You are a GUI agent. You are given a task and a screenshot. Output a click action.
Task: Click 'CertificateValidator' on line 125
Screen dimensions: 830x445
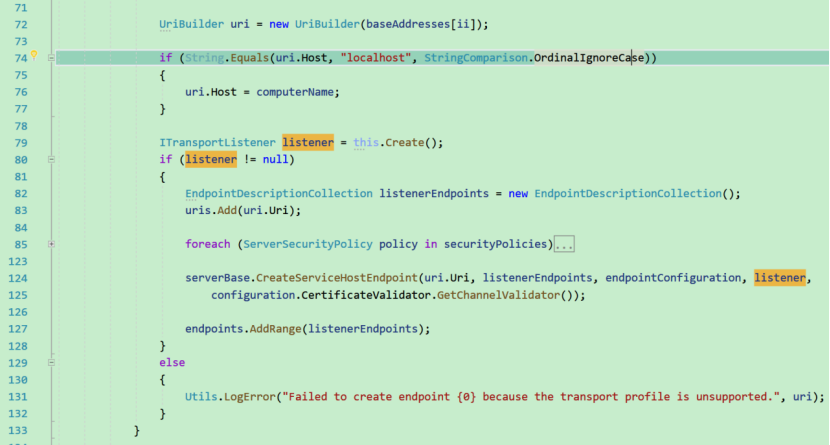(x=366, y=295)
